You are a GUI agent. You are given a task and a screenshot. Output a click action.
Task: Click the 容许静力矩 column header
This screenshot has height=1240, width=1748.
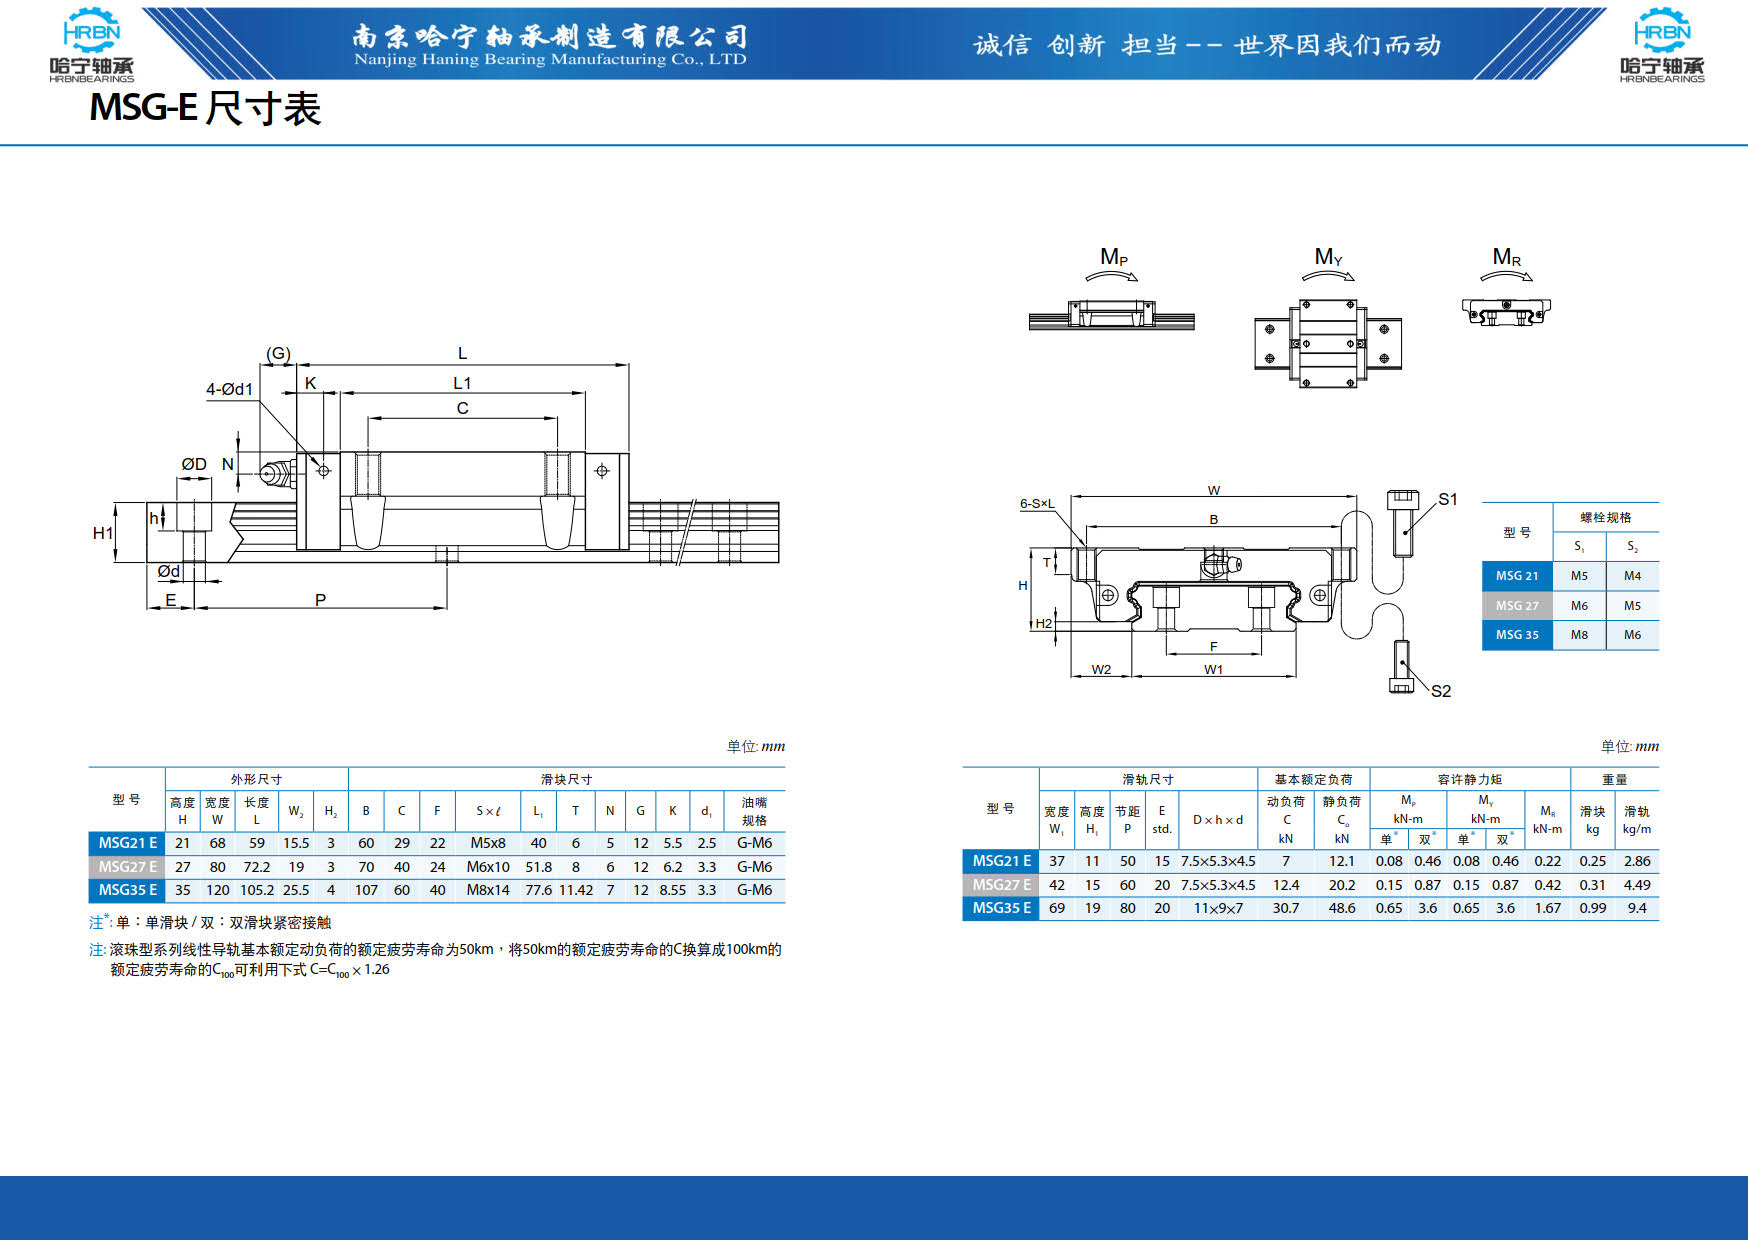coord(1469,779)
